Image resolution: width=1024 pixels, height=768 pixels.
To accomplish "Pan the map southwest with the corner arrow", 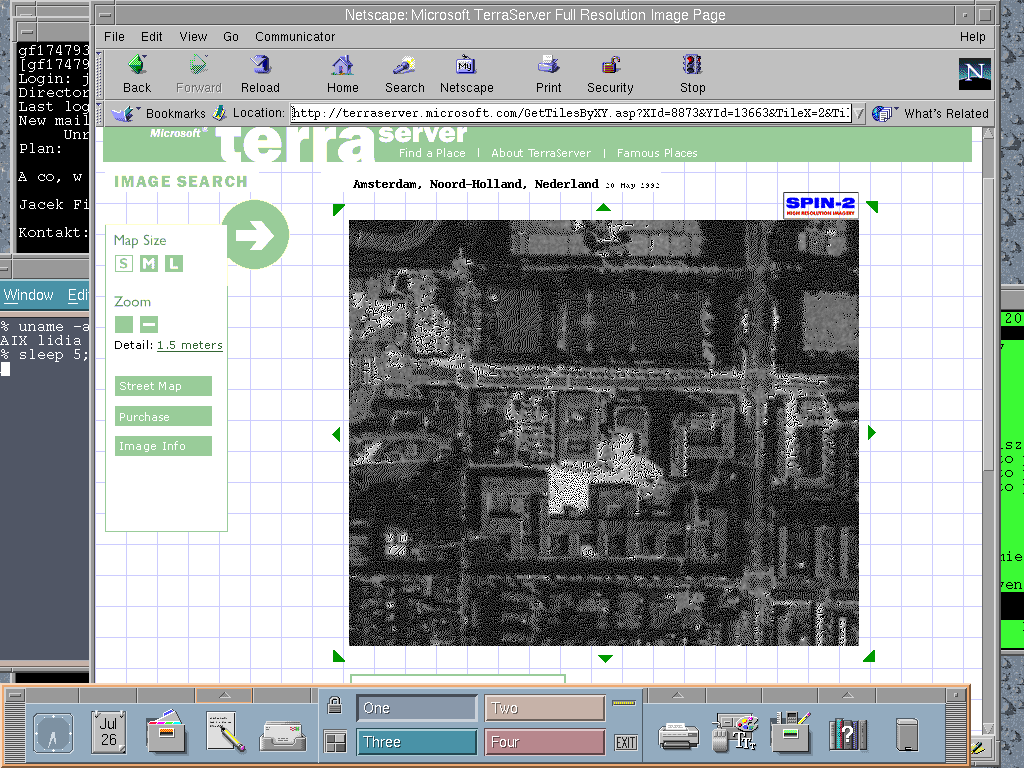I will (x=338, y=656).
